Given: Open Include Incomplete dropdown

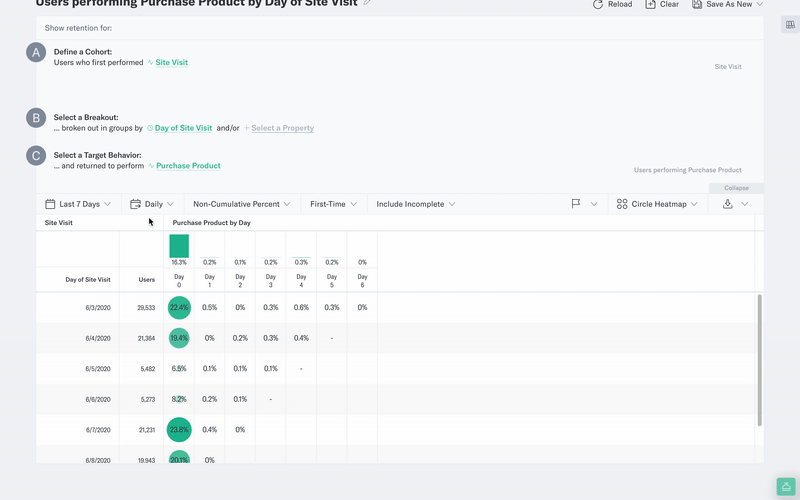Looking at the screenshot, I should click(416, 204).
